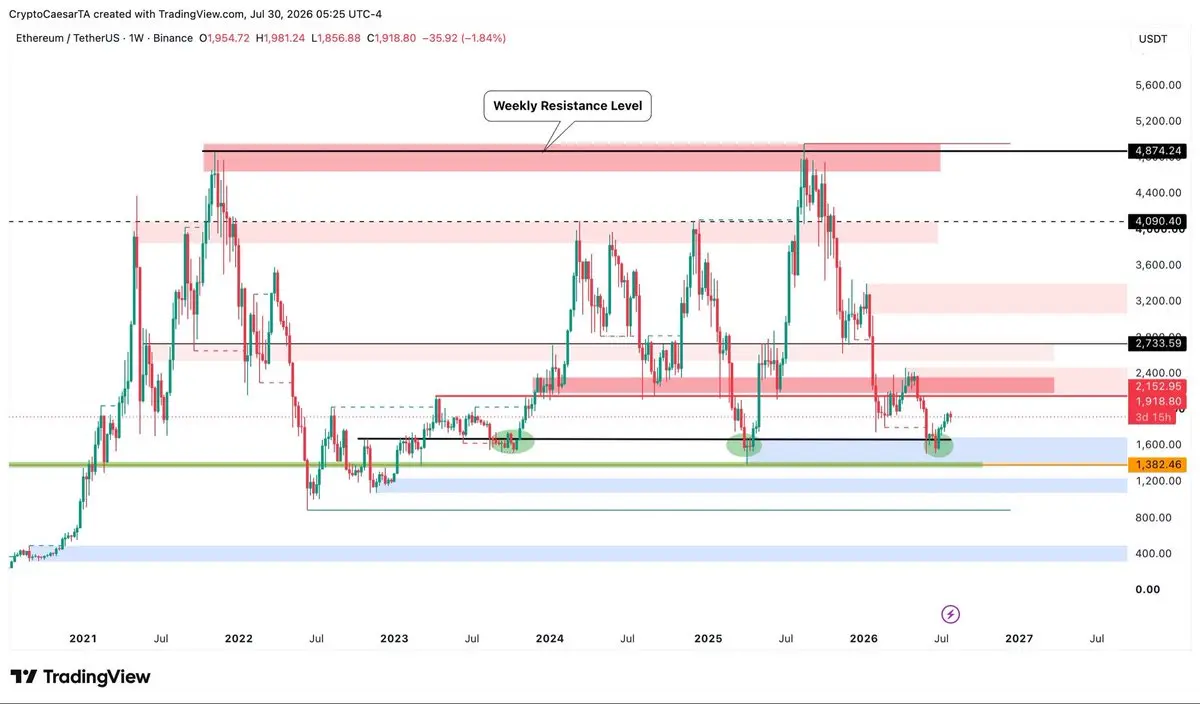
Task: Click the 1,918.80 current price label
Action: pyautogui.click(x=1159, y=401)
